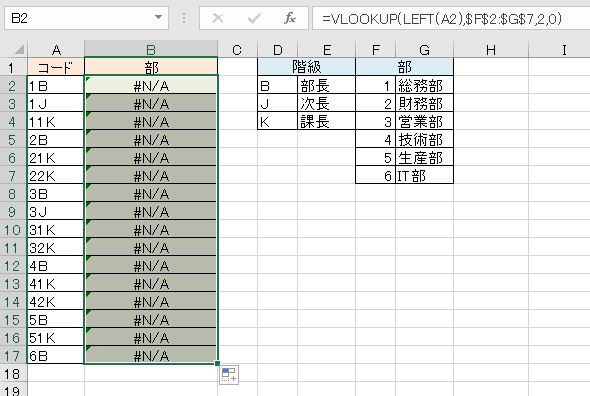Select column F header

(376, 49)
